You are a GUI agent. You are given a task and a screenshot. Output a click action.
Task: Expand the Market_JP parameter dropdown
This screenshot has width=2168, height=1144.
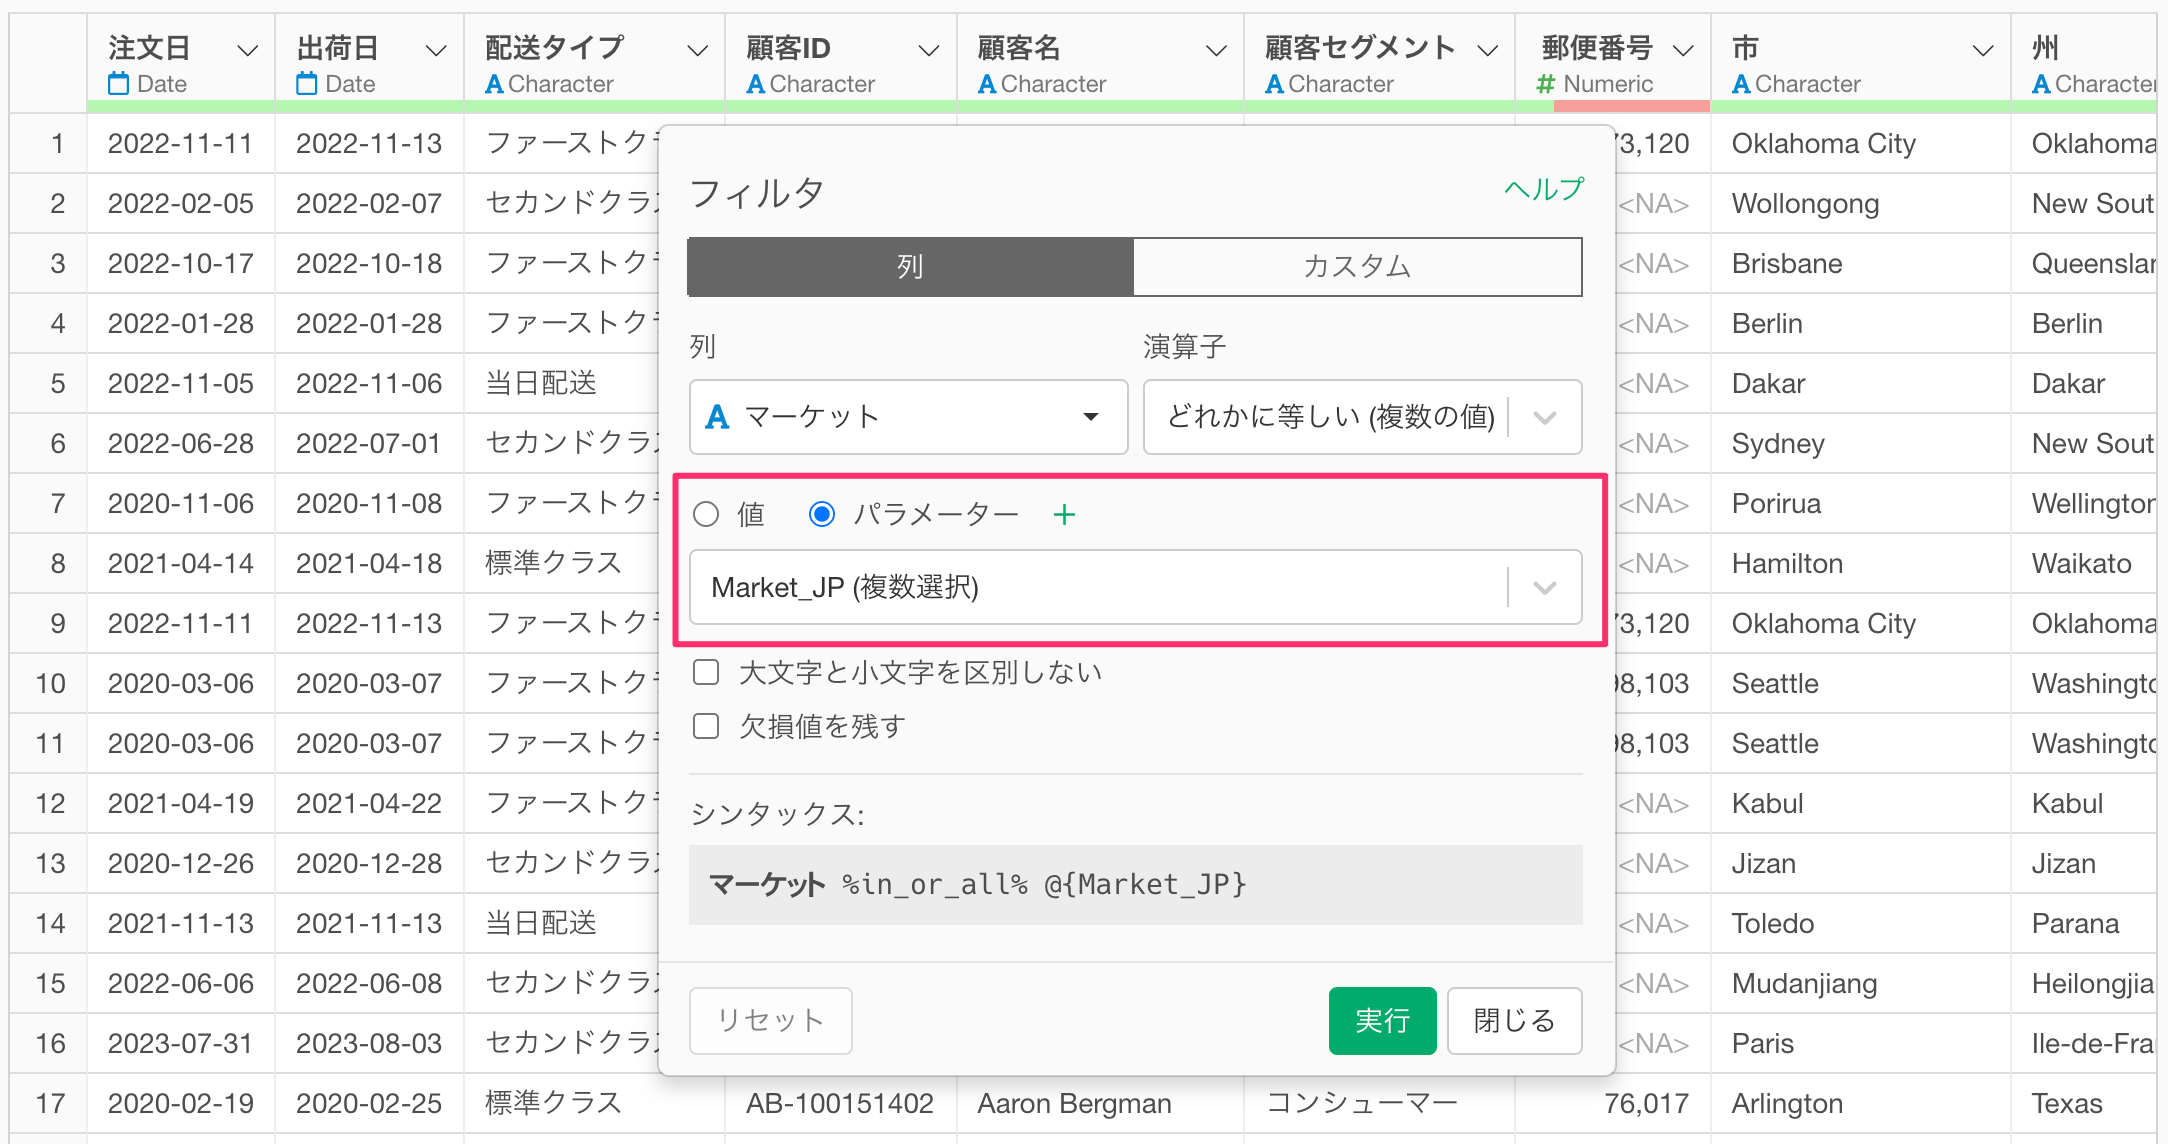[x=1545, y=587]
